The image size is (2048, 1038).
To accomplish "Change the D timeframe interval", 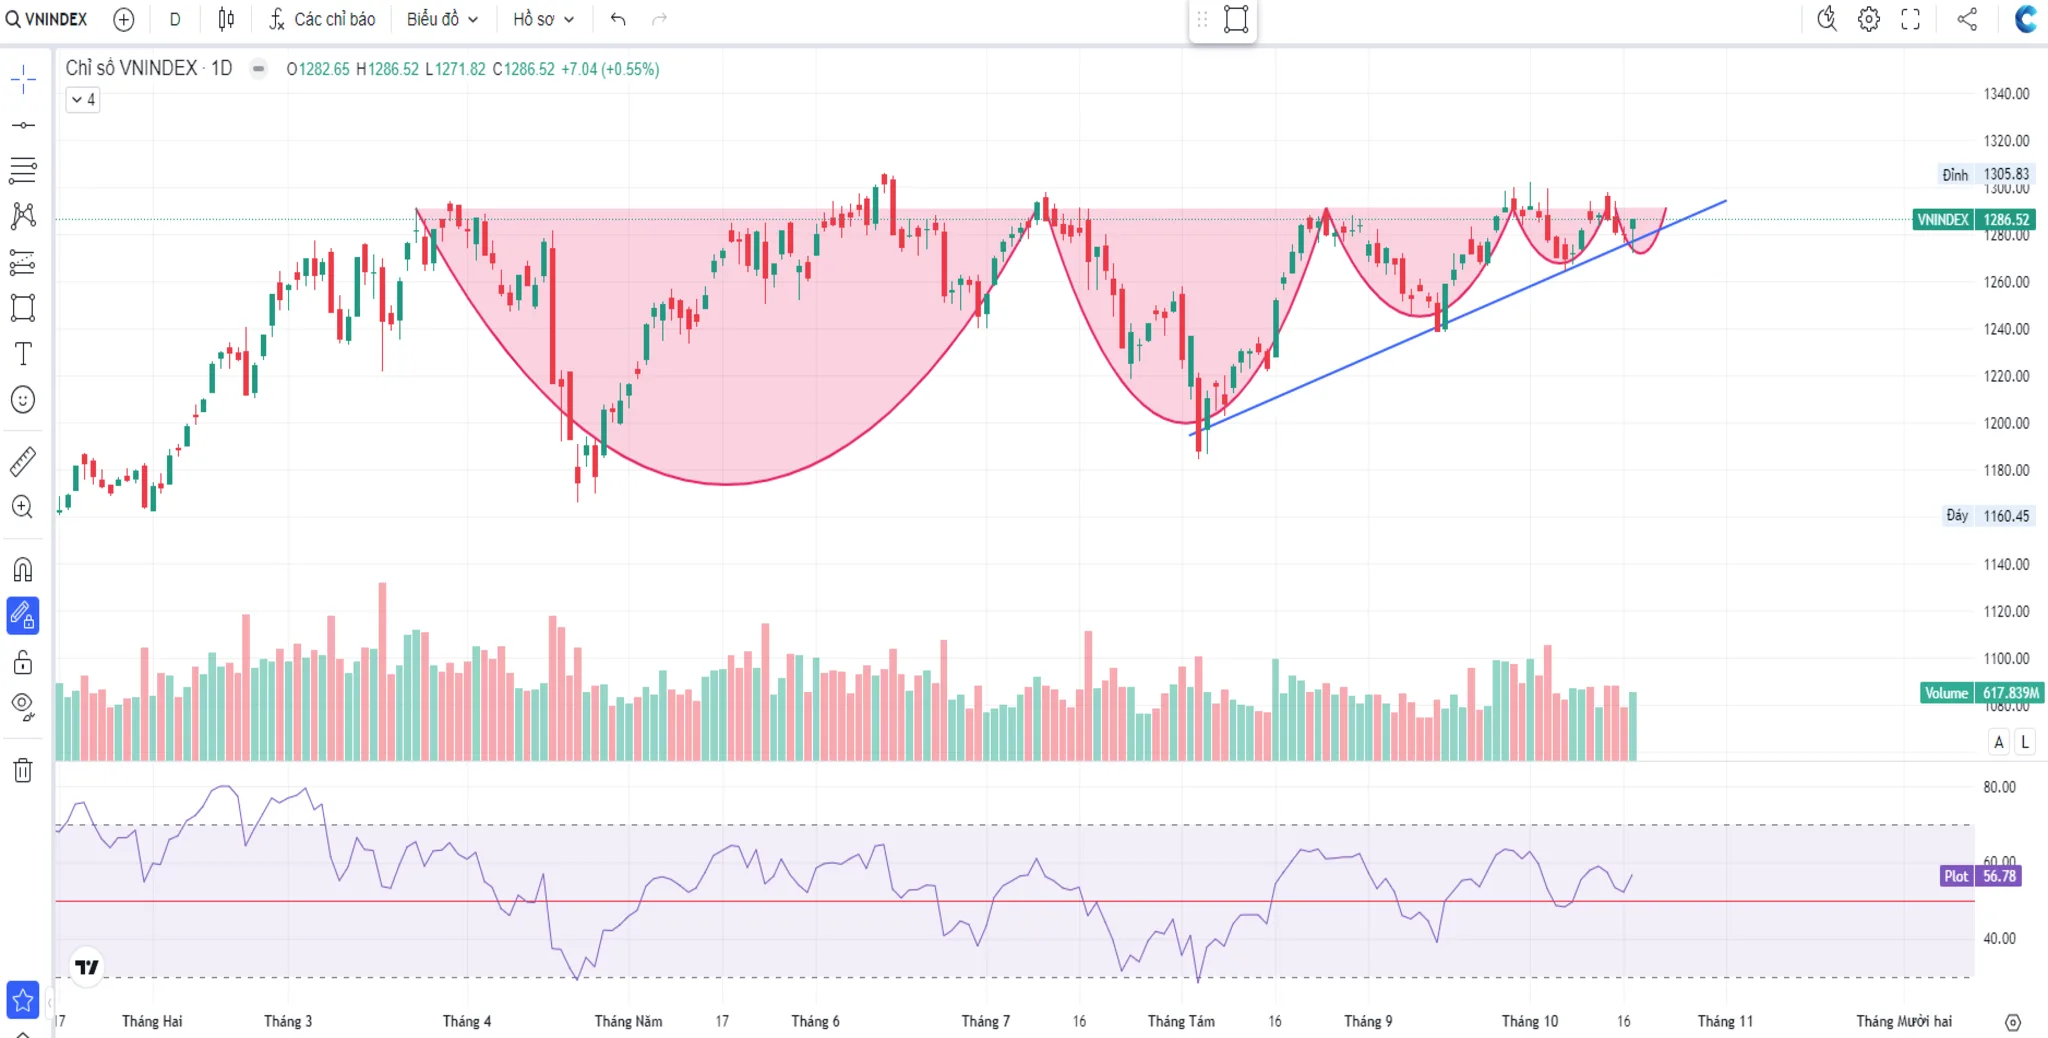I will click(x=175, y=19).
